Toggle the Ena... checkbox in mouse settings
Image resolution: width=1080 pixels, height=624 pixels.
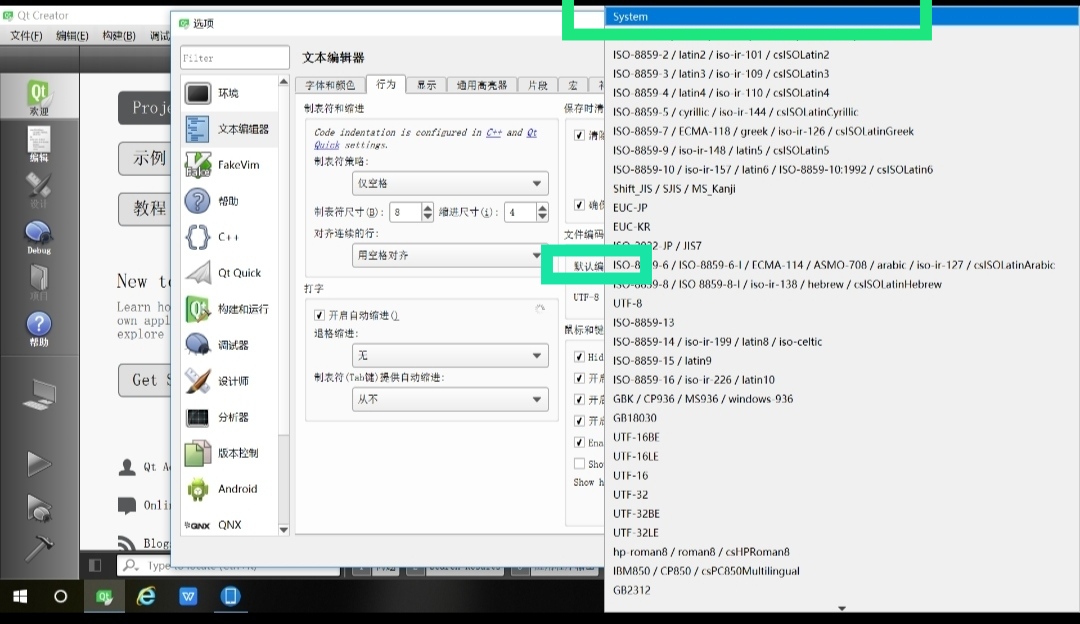click(579, 442)
